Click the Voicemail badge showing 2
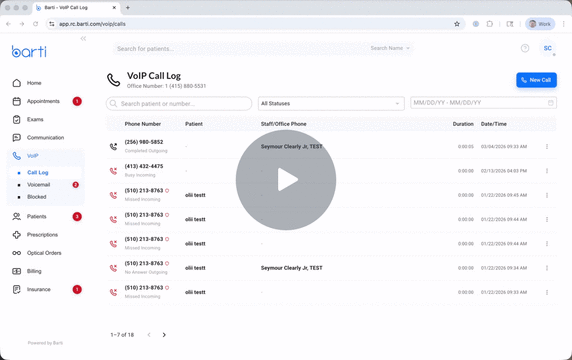Screen dimensions: 572x360 (x=76, y=185)
